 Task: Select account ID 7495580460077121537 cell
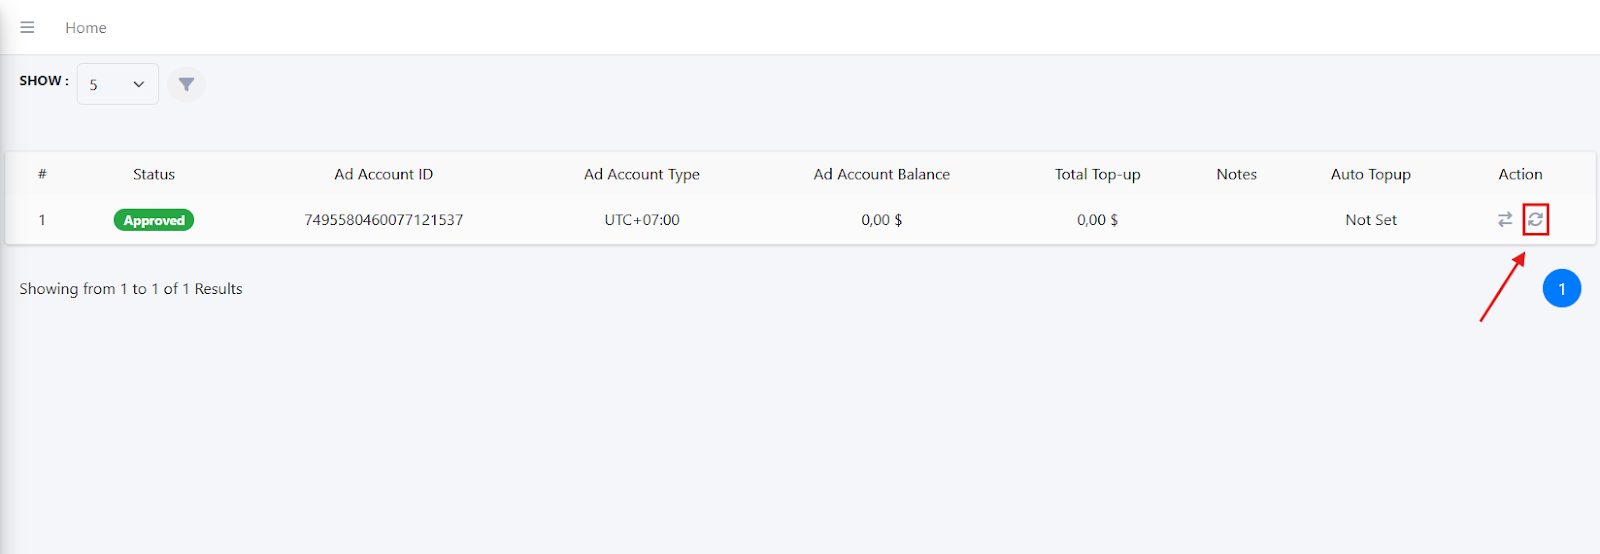point(384,220)
